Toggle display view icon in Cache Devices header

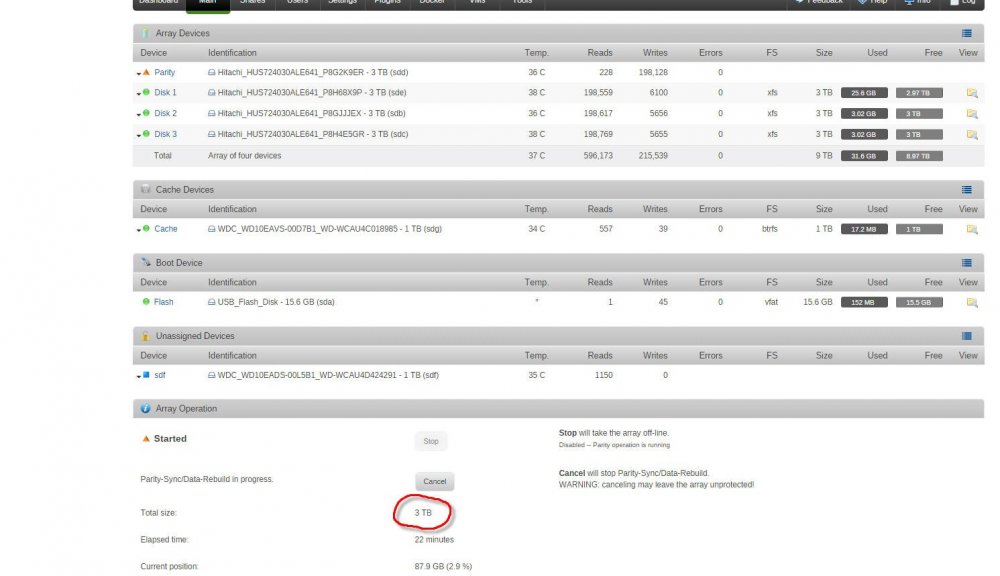[x=967, y=189]
